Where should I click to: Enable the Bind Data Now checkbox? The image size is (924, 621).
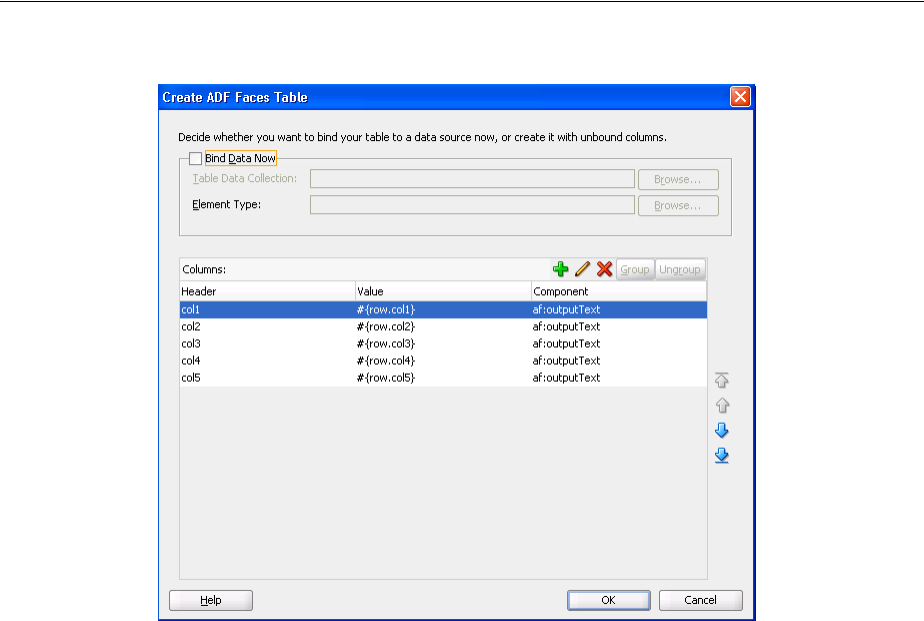pyautogui.click(x=196, y=158)
